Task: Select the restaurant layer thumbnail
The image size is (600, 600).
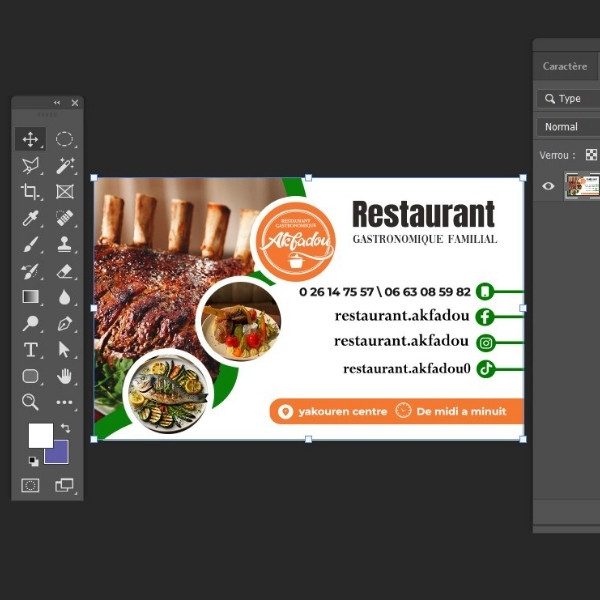Action: (x=582, y=185)
